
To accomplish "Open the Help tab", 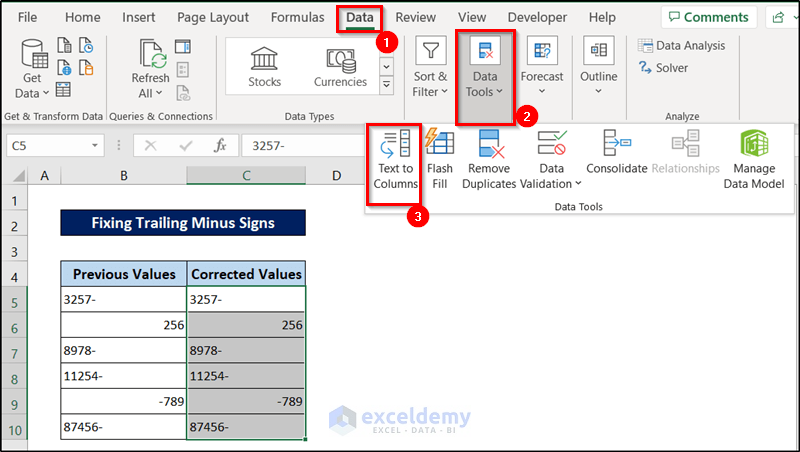I will pos(602,17).
